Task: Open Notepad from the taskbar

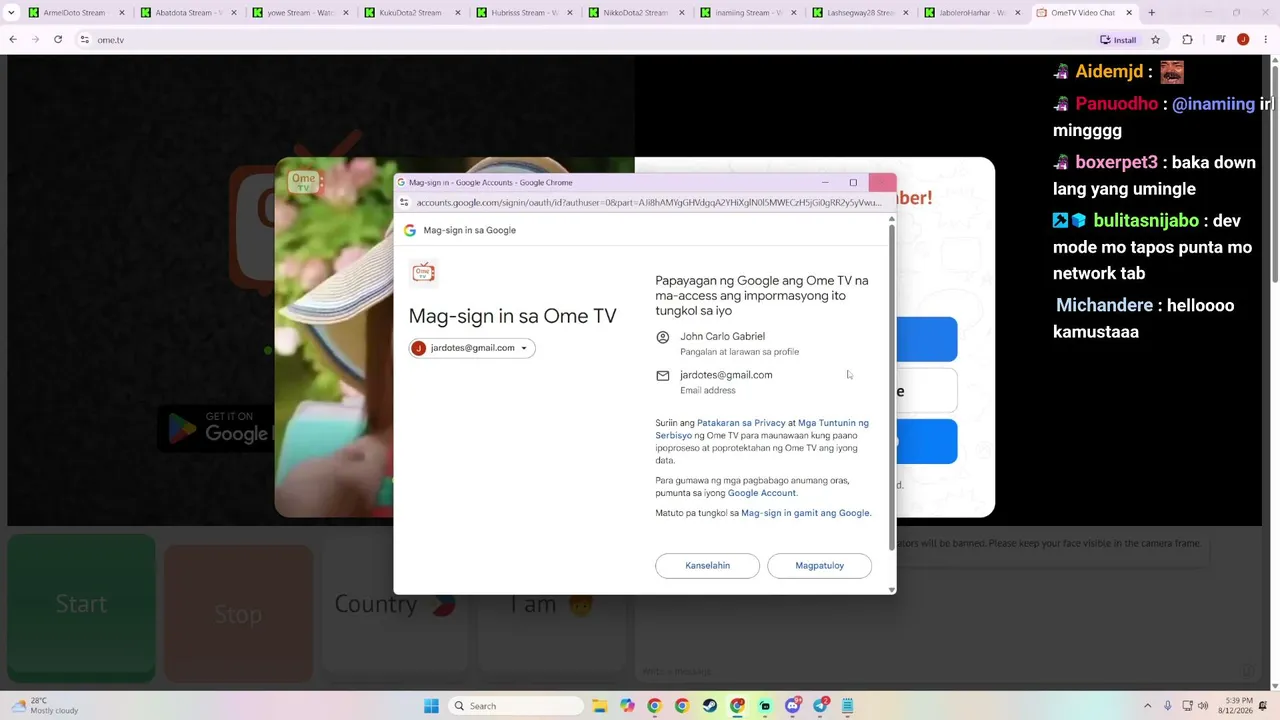Action: (848, 706)
